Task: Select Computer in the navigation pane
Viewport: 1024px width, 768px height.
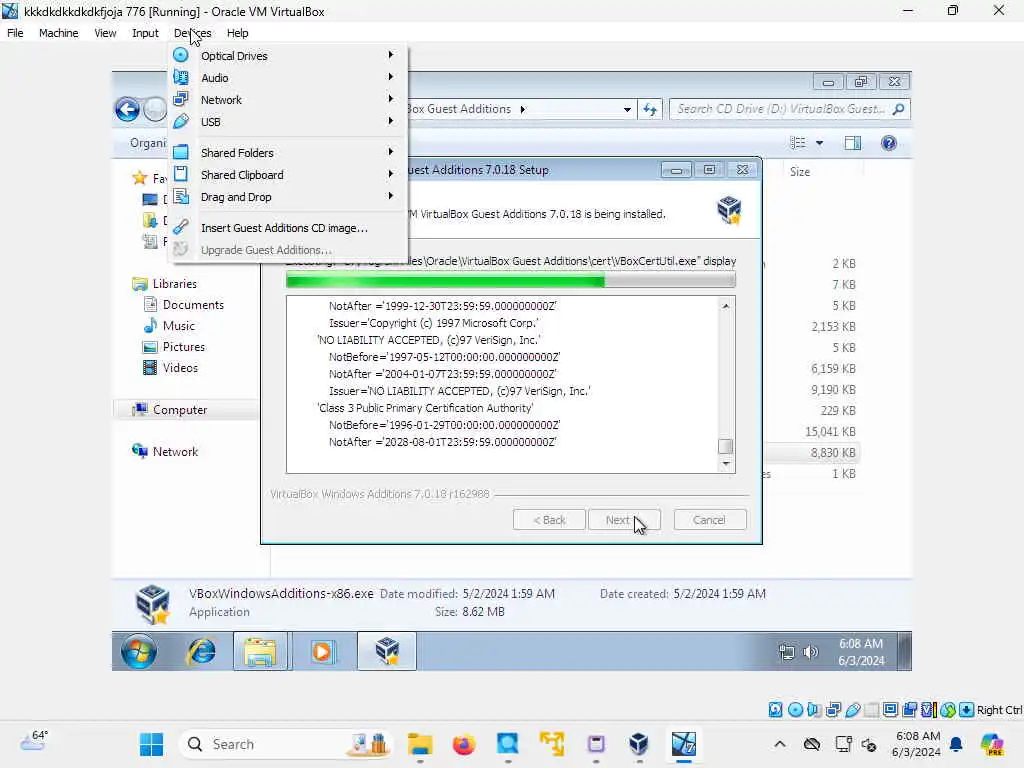Action: (x=179, y=410)
